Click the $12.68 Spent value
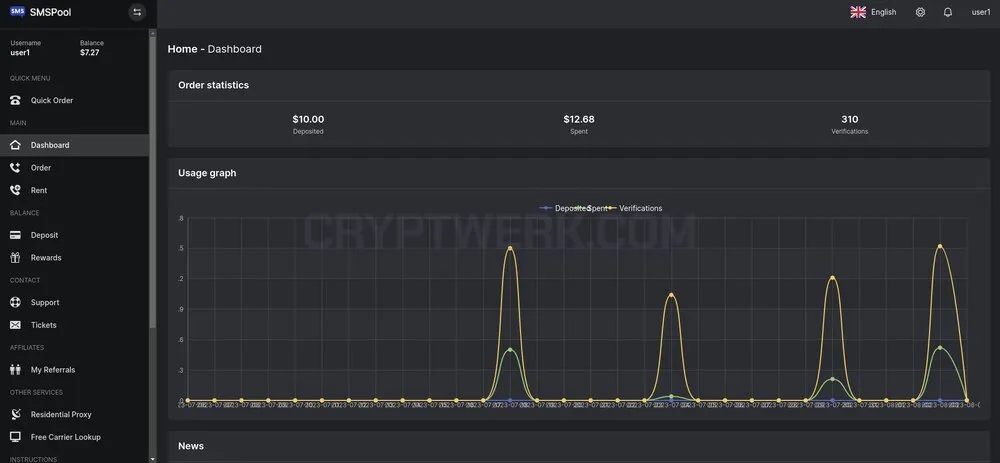Screen dimensions: 1000x463 (x=578, y=119)
